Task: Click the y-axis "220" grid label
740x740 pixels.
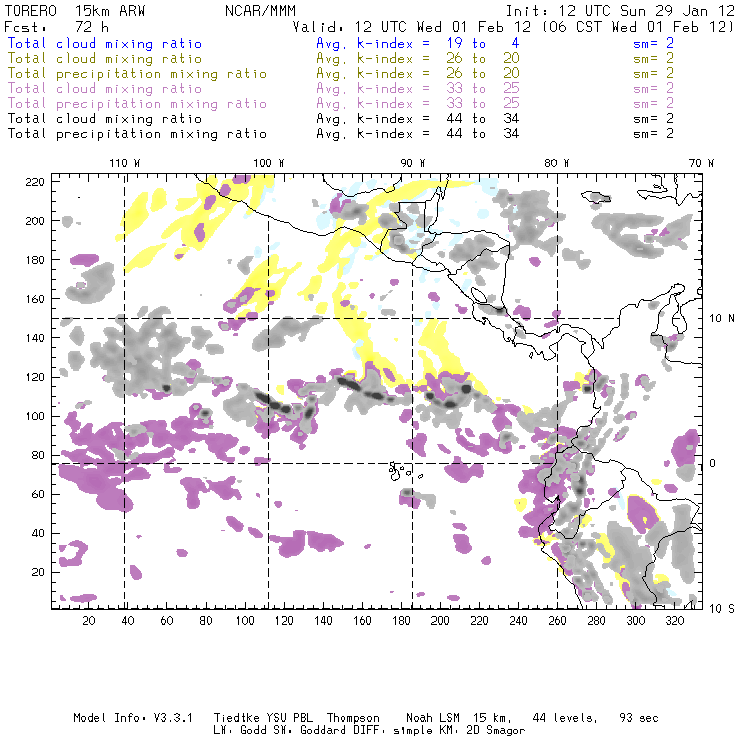Action: pos(35,182)
